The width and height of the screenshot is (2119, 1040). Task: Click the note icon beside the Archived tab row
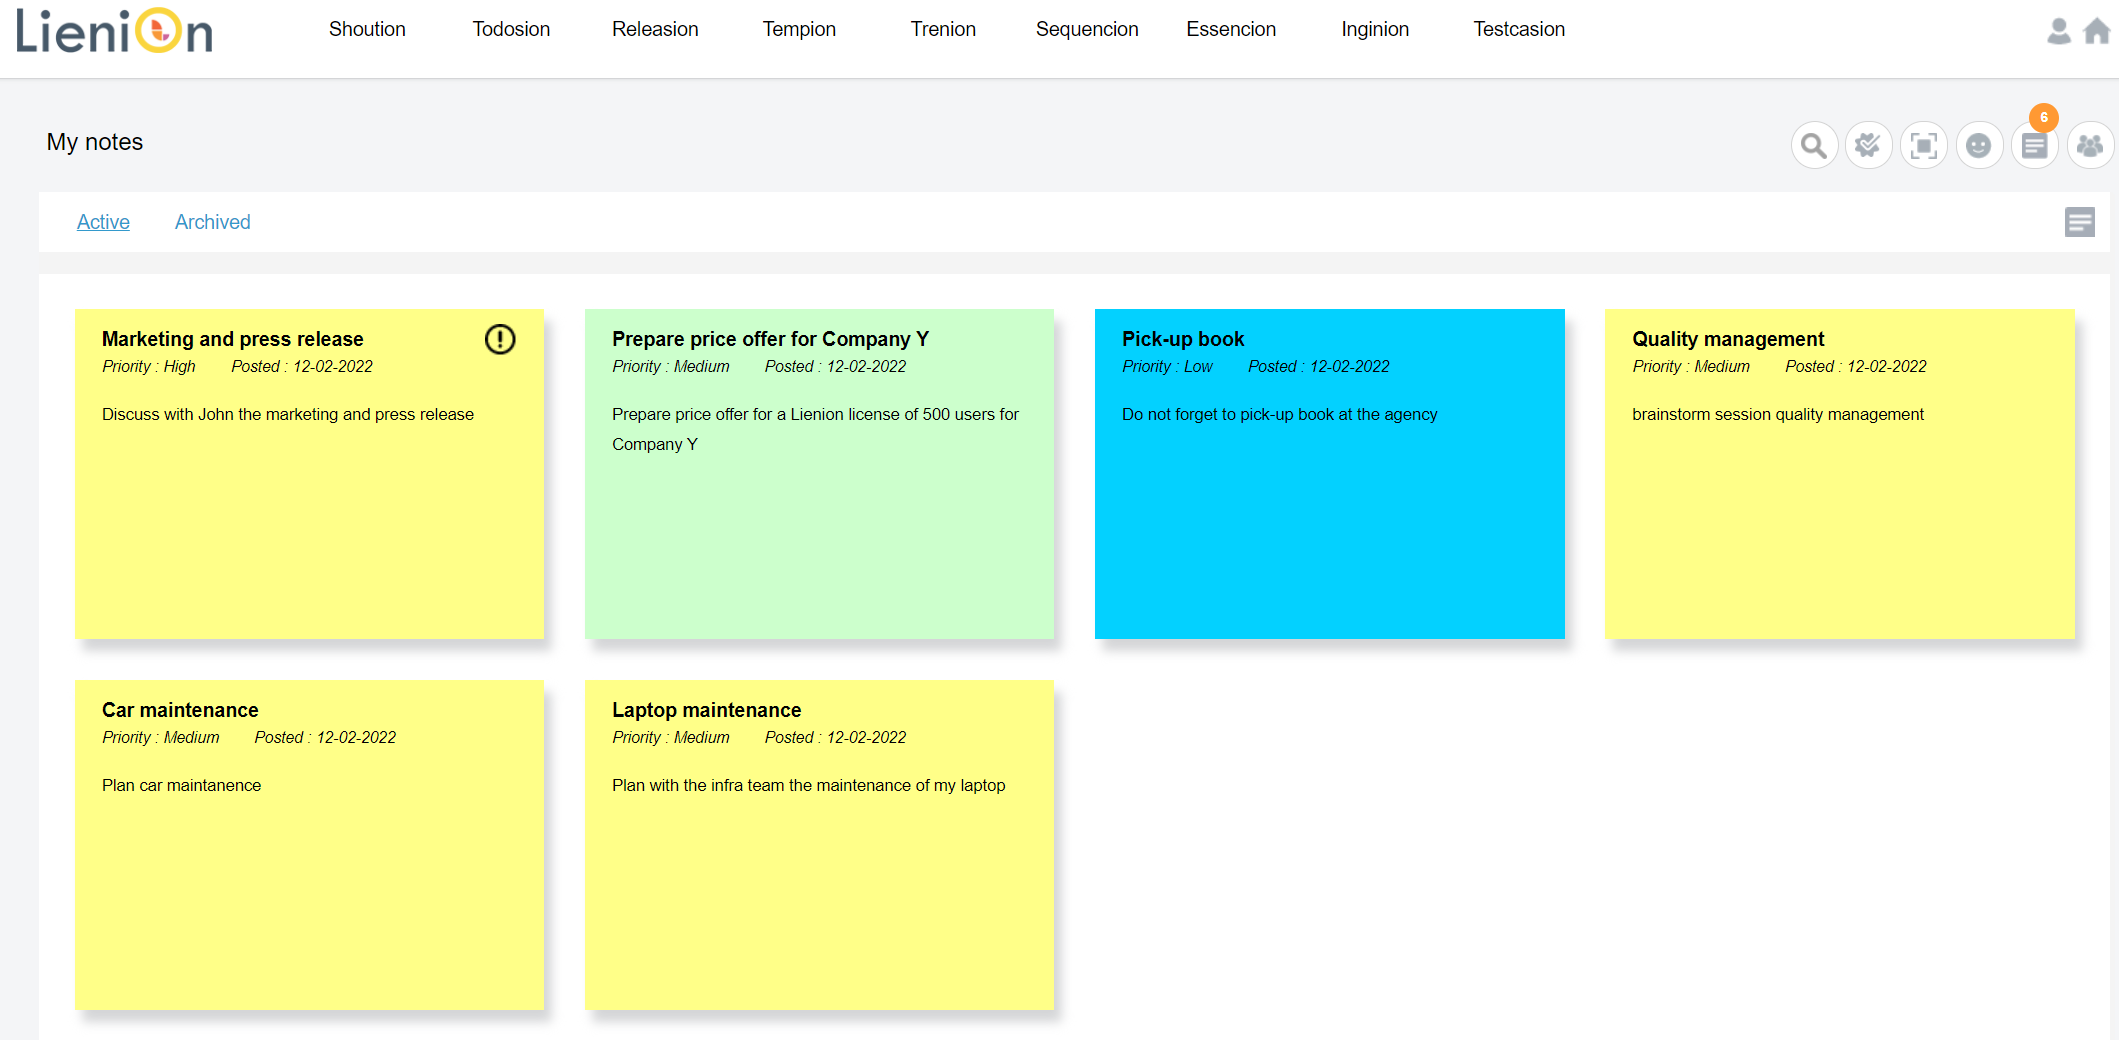(x=2079, y=222)
